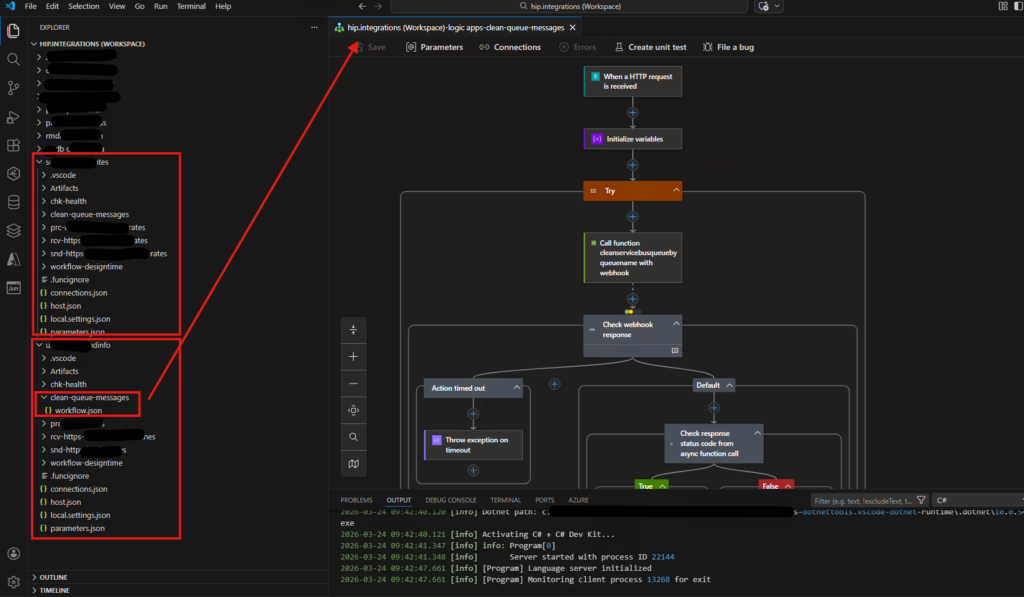Image resolution: width=1024 pixels, height=597 pixels.
Task: Collapse the Check webhook response card
Action: [x=677, y=324]
